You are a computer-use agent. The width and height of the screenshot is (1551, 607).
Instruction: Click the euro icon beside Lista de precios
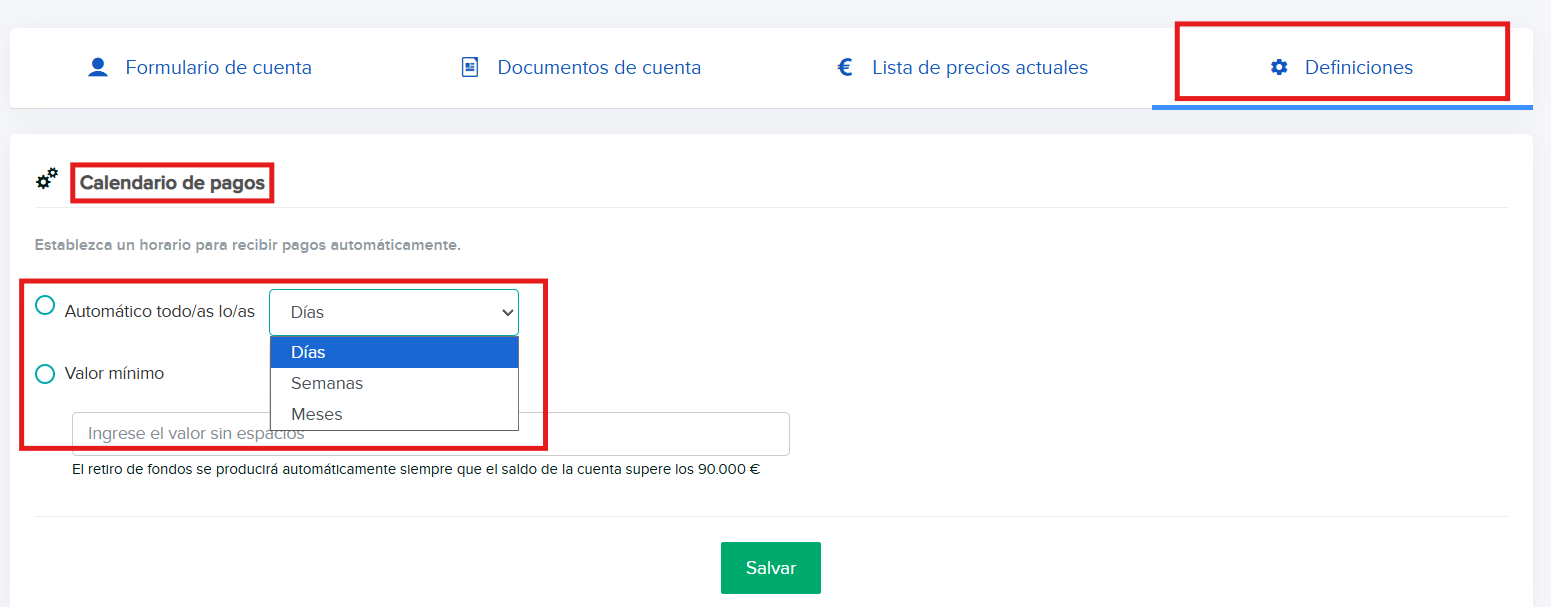point(844,68)
